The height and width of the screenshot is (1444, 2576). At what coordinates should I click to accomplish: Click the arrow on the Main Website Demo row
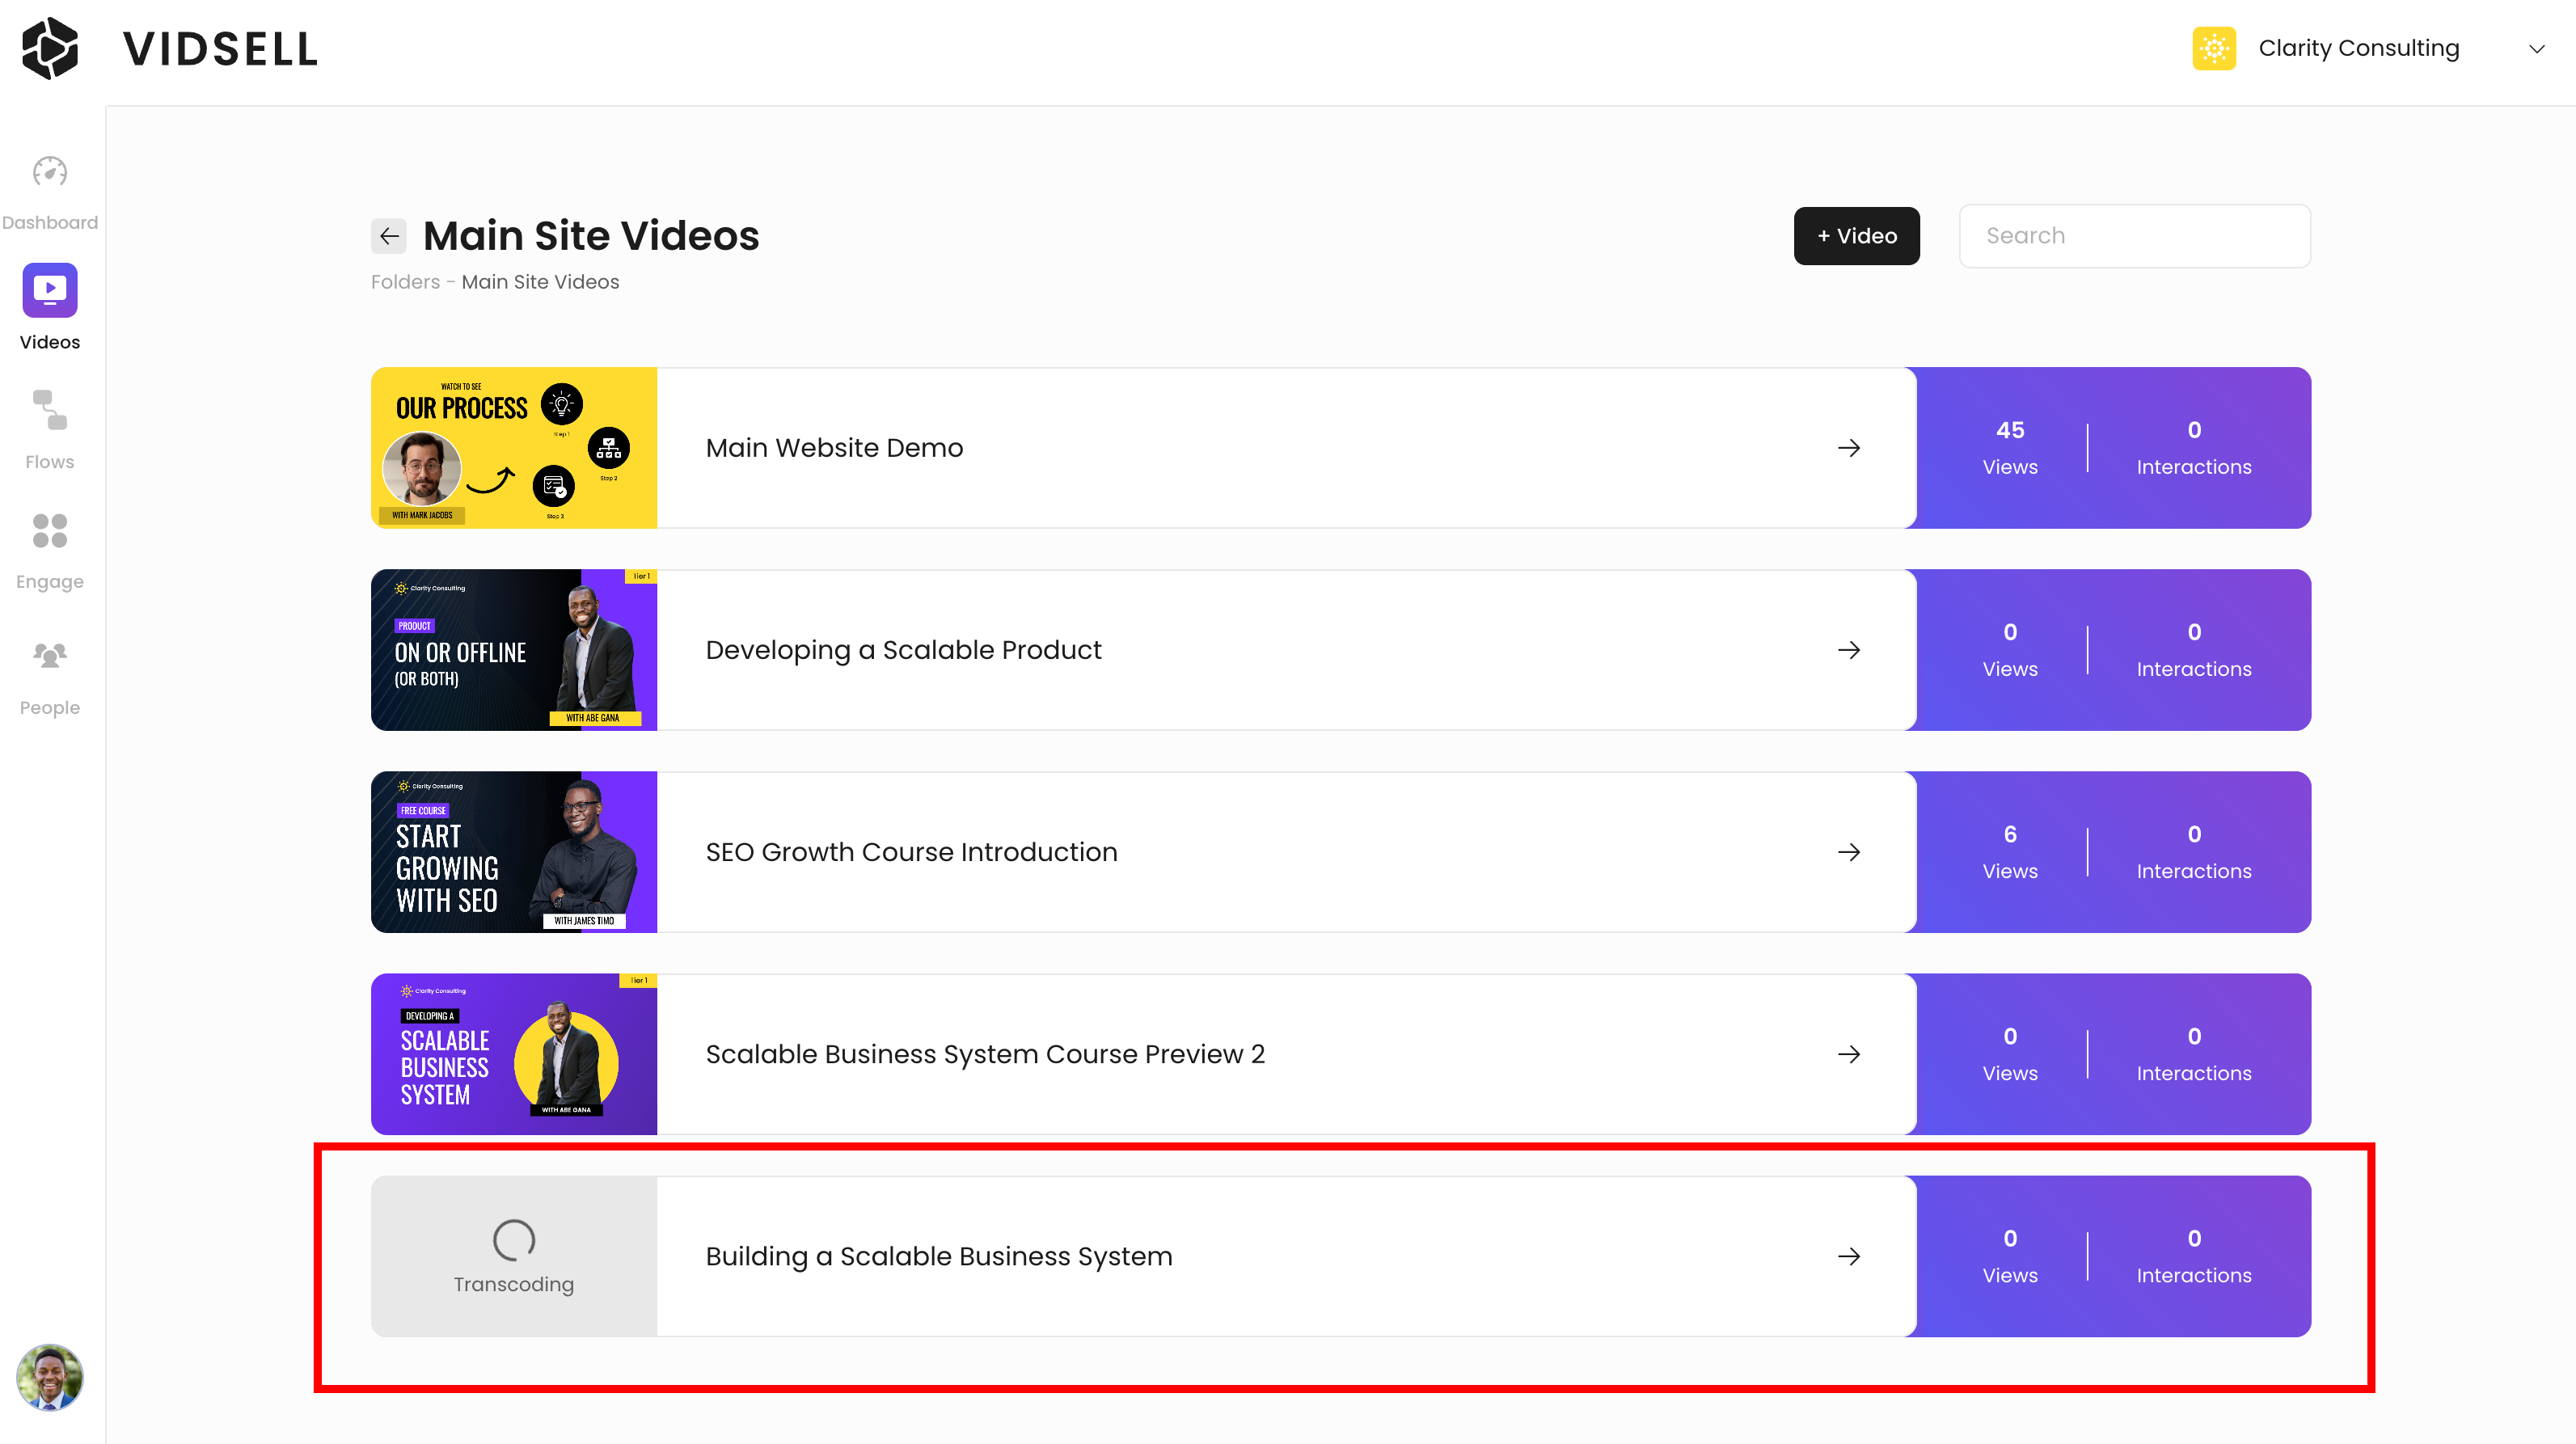point(1848,448)
